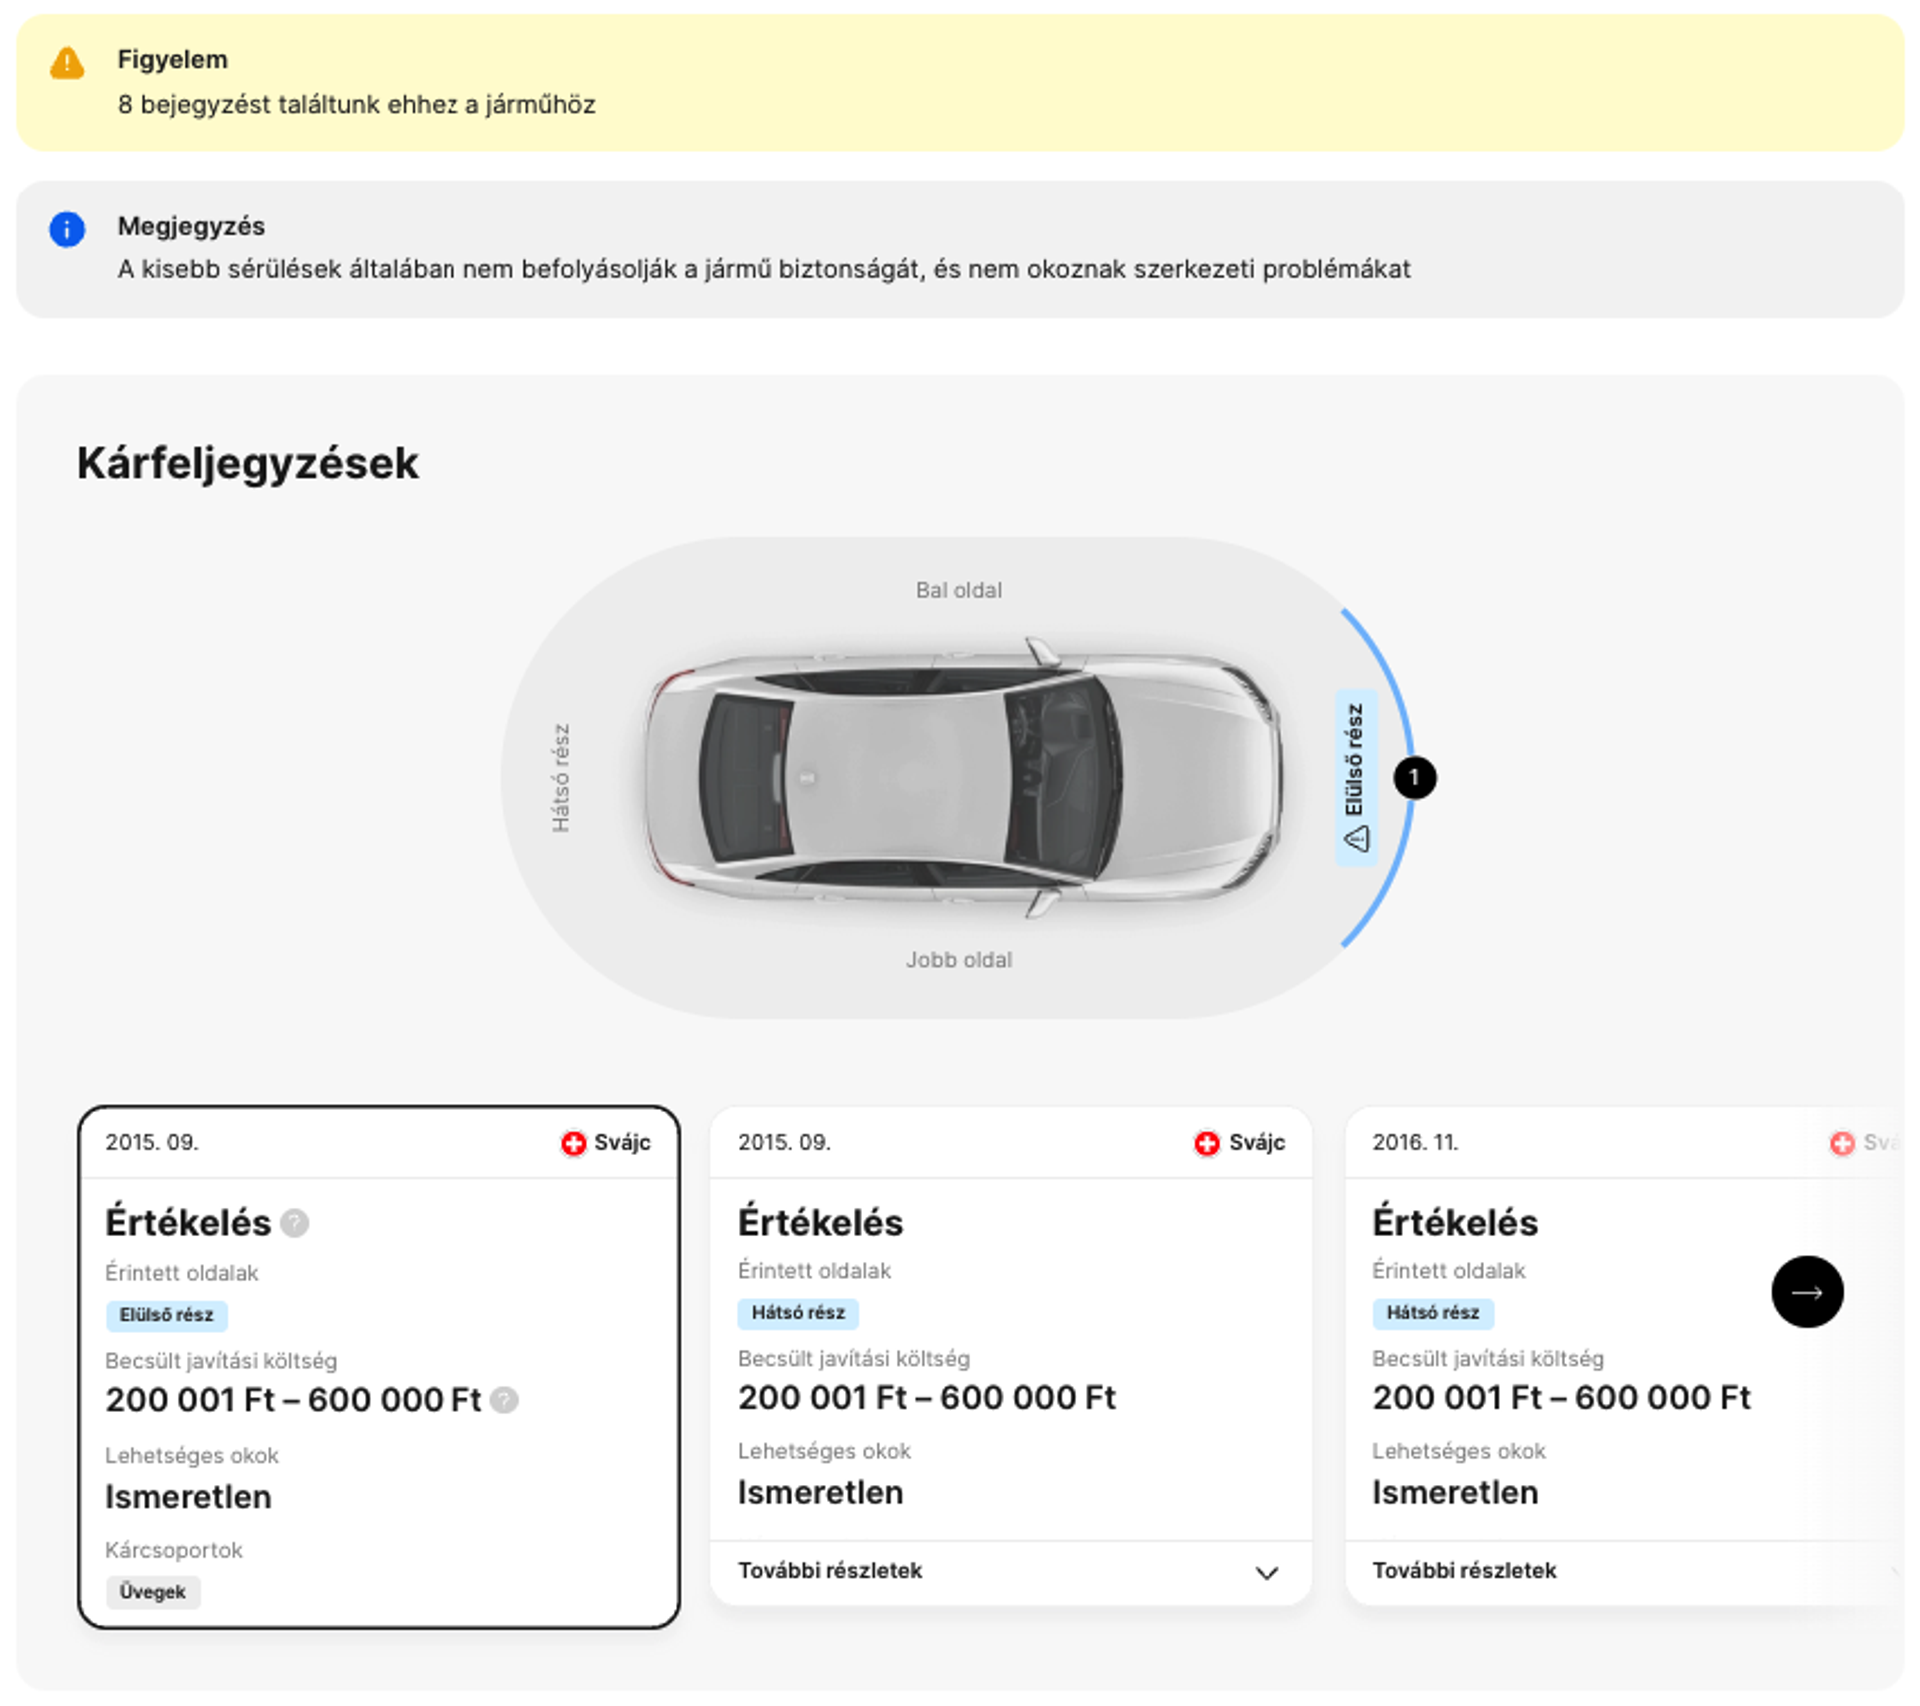Click the Svájc label on the second card
This screenshot has height=1706, width=1920.
1257,1142
